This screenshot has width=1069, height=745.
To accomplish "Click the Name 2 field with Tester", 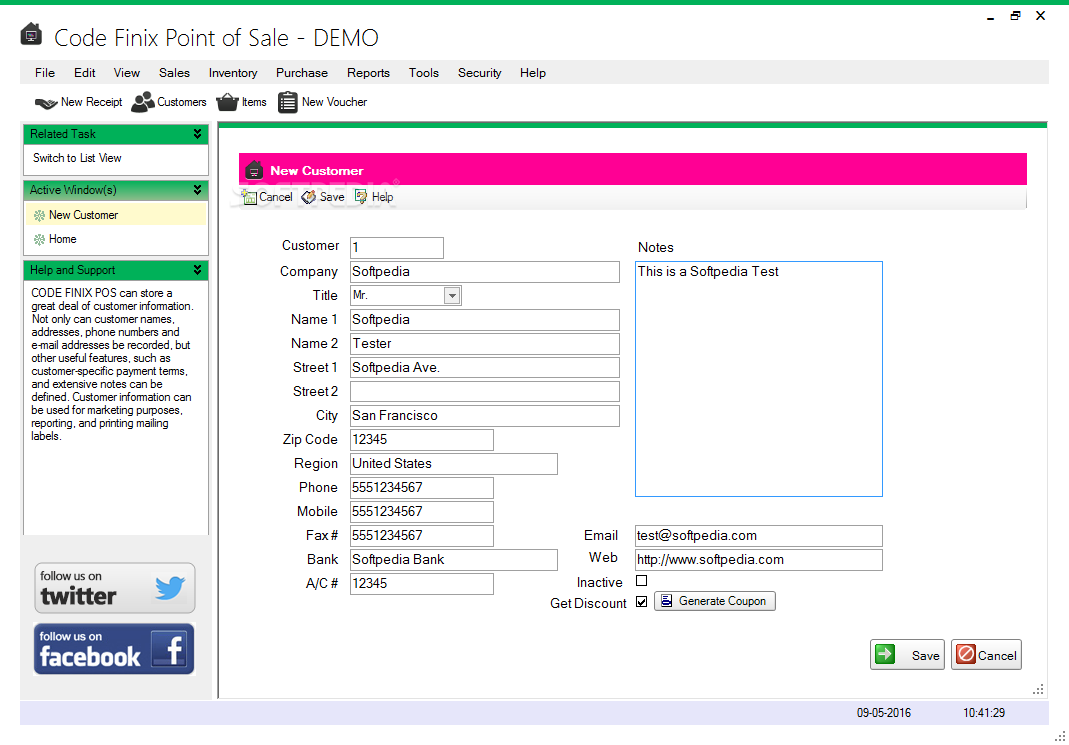I will 485,344.
